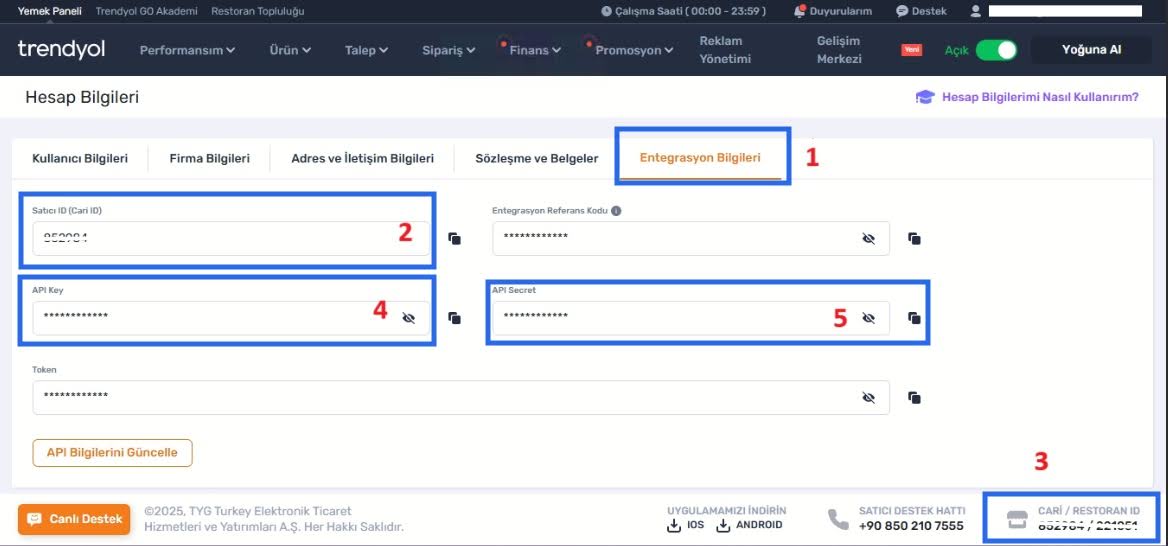Reveal the Token using eye icon
Viewport: 1168px width, 546px height.
tap(868, 398)
